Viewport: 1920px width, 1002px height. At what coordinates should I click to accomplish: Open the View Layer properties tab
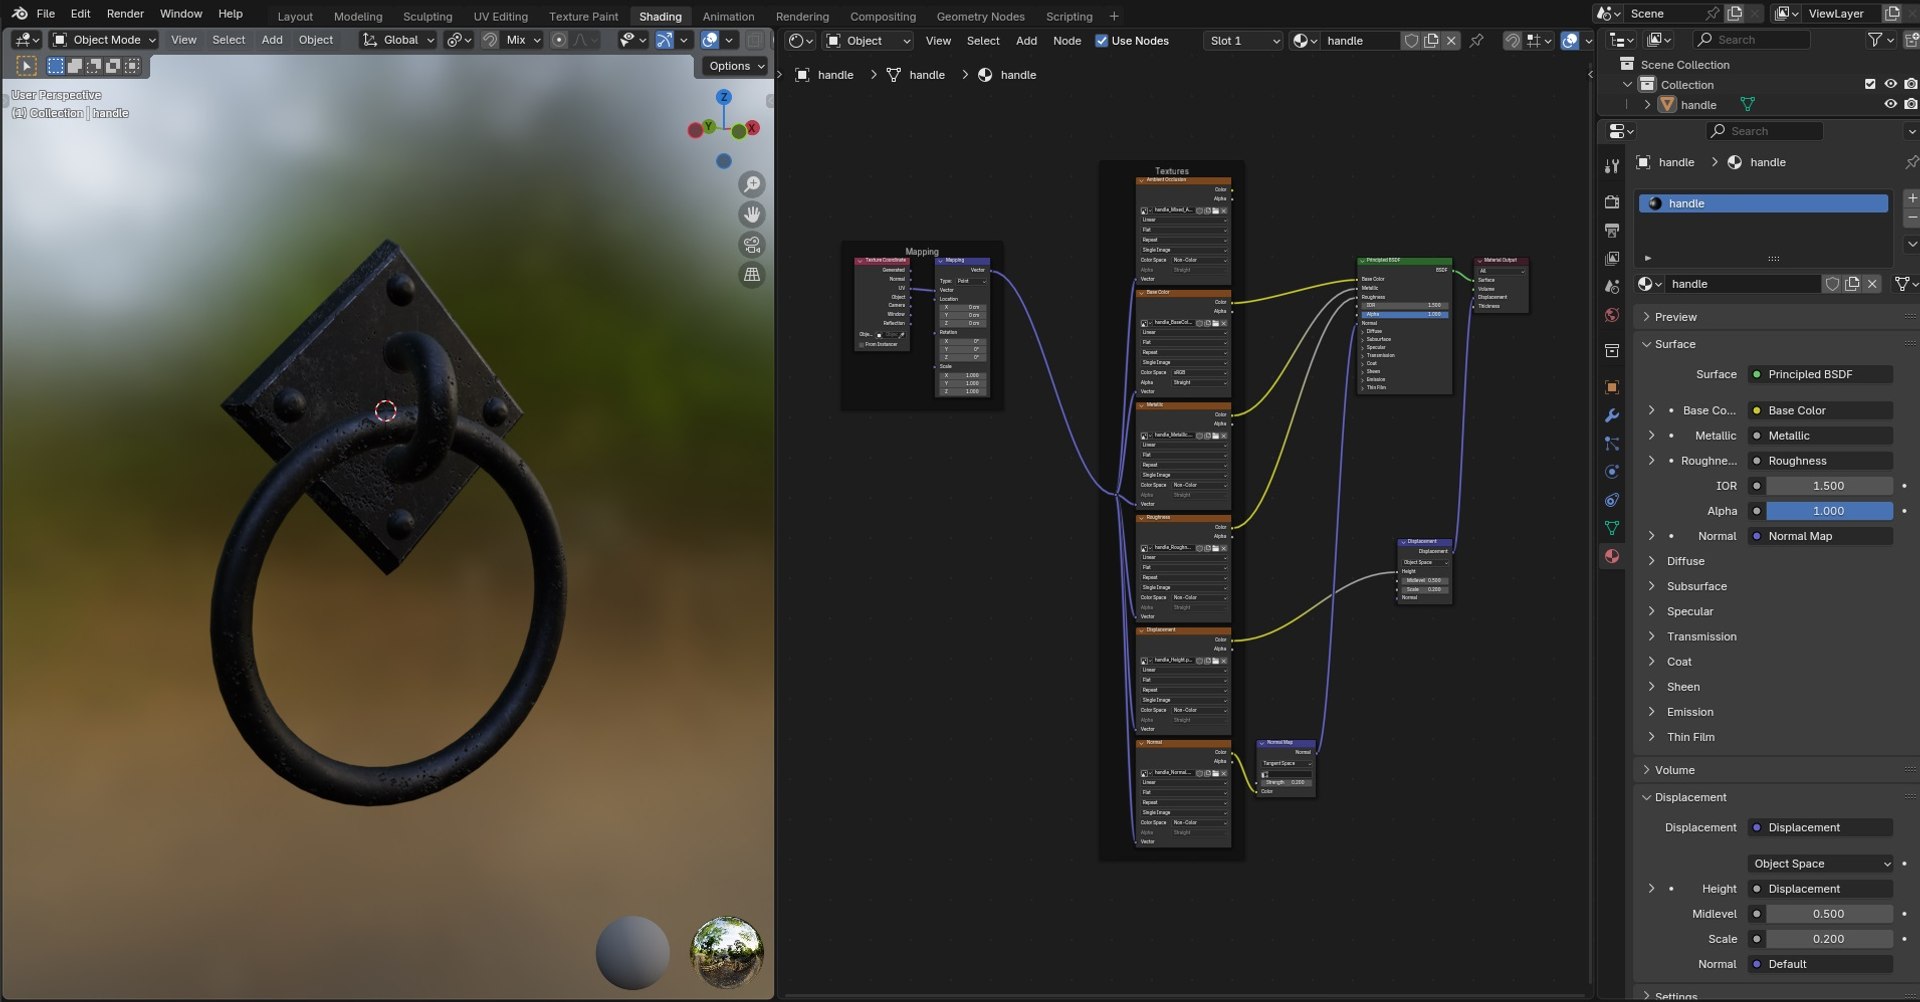pyautogui.click(x=1611, y=258)
